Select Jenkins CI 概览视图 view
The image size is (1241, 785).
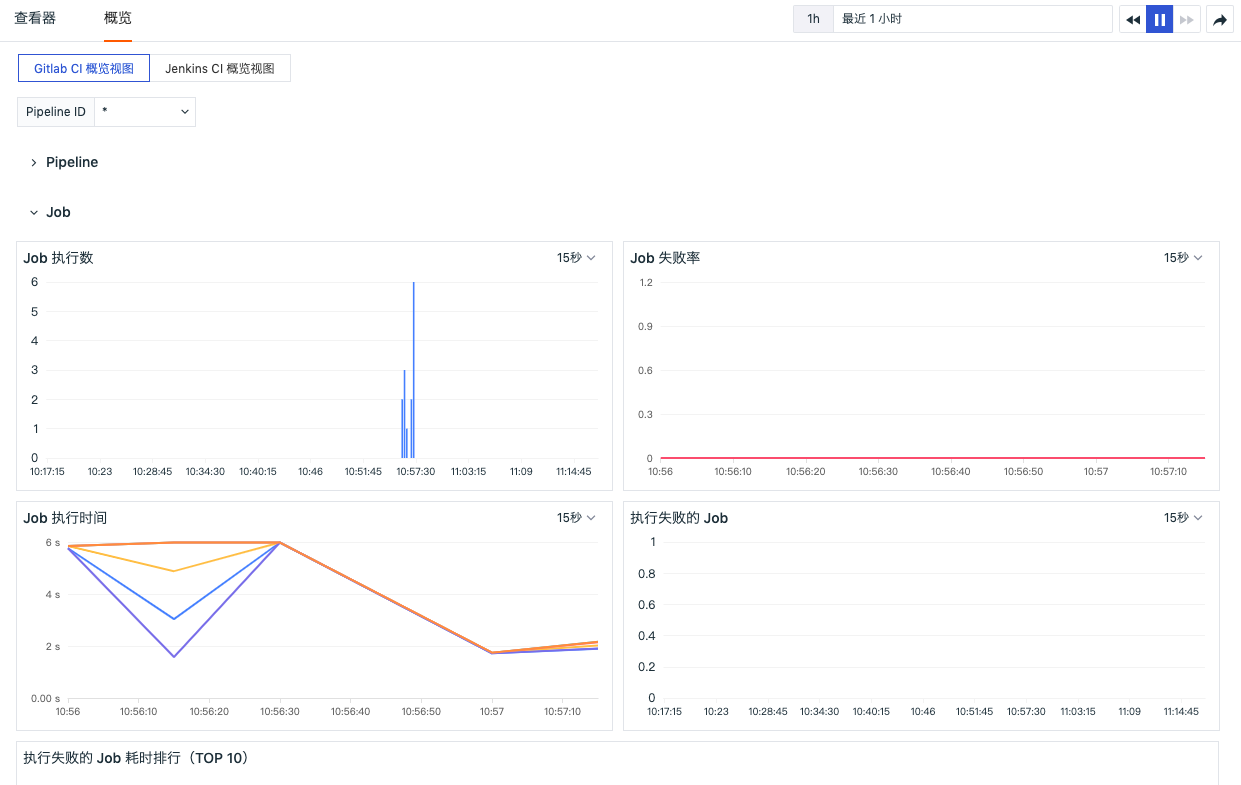pos(220,68)
